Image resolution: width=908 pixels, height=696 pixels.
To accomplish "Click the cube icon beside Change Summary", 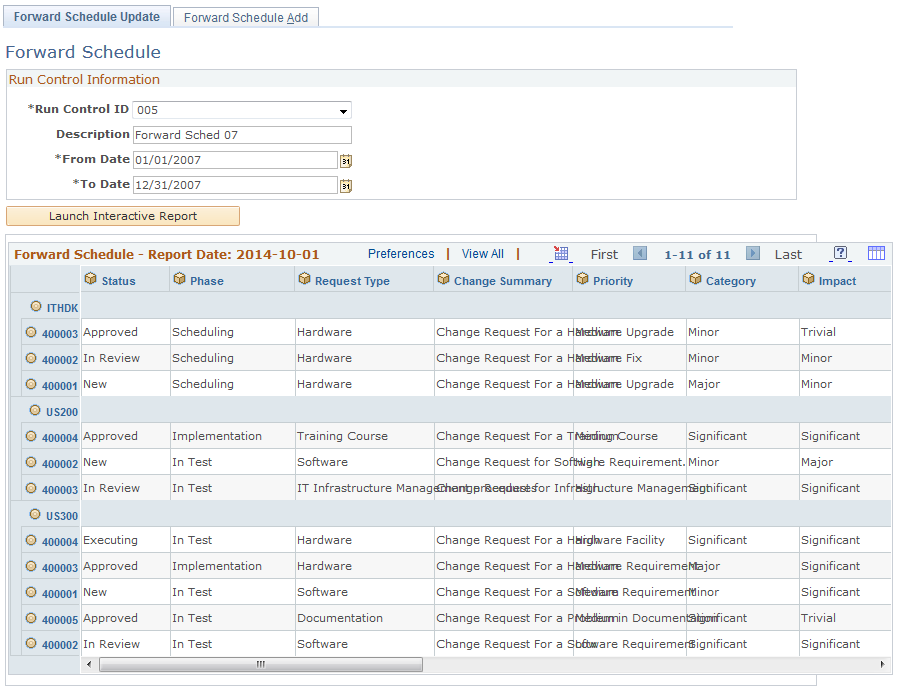I will click(x=444, y=279).
